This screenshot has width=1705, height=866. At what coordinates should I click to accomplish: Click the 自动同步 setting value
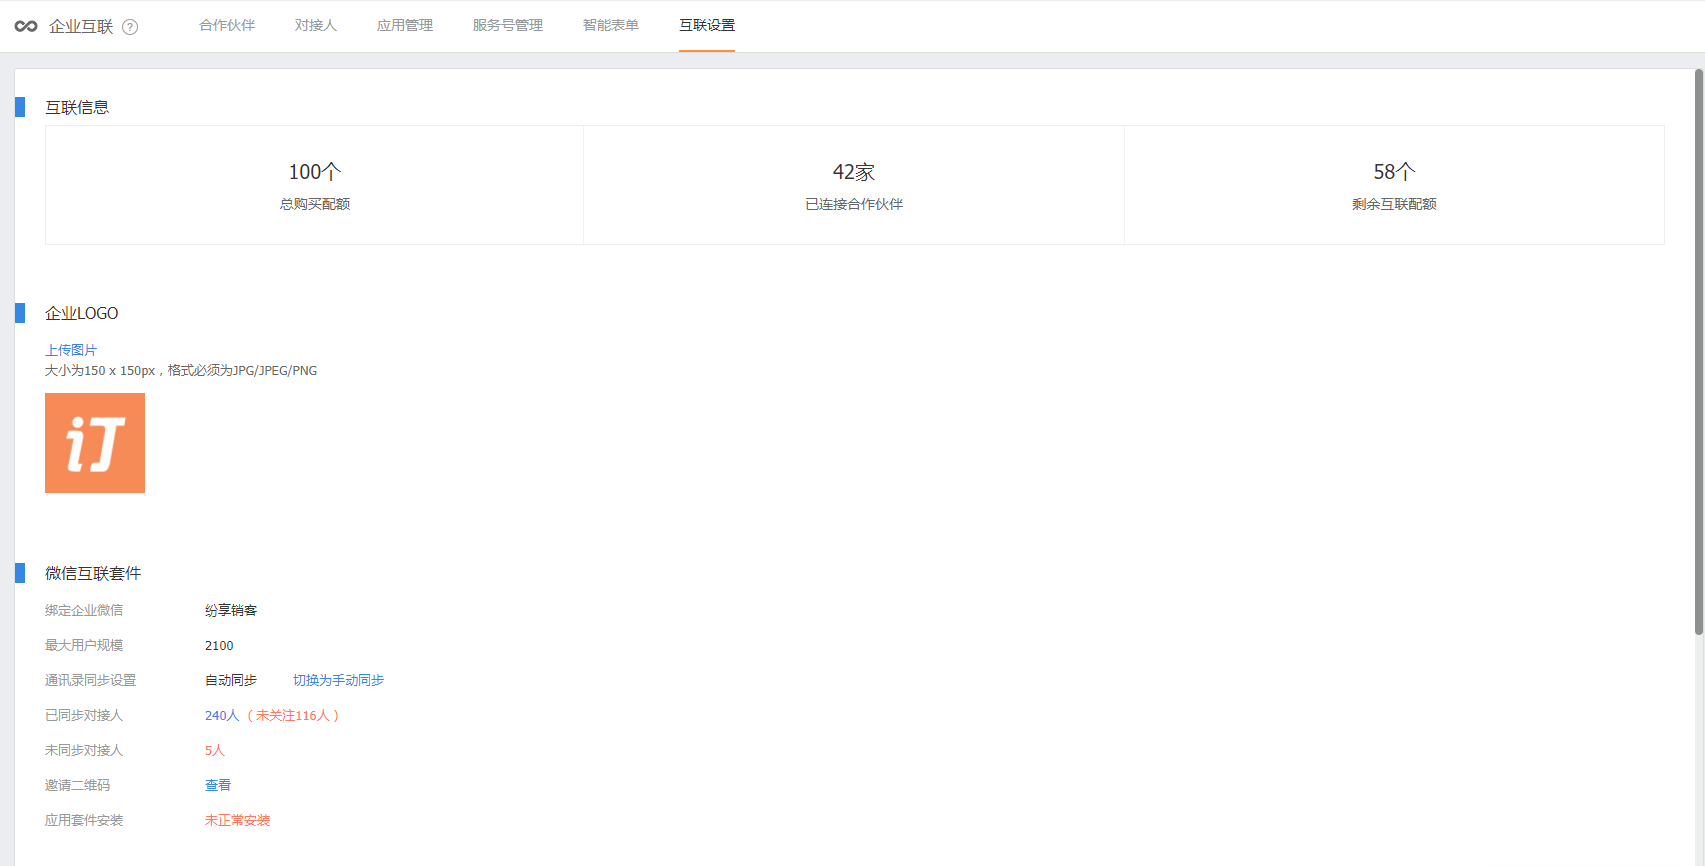(231, 680)
